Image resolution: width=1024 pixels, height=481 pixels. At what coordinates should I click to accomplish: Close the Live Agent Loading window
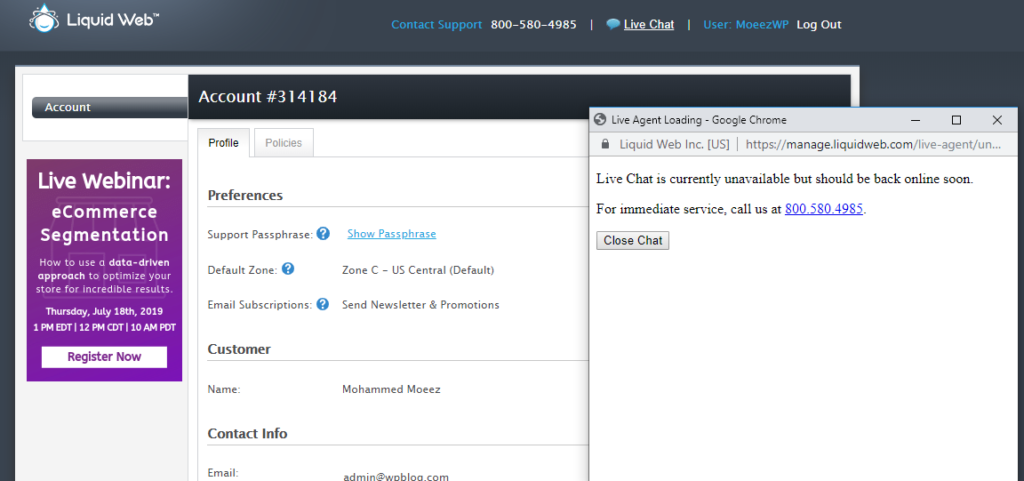[997, 120]
